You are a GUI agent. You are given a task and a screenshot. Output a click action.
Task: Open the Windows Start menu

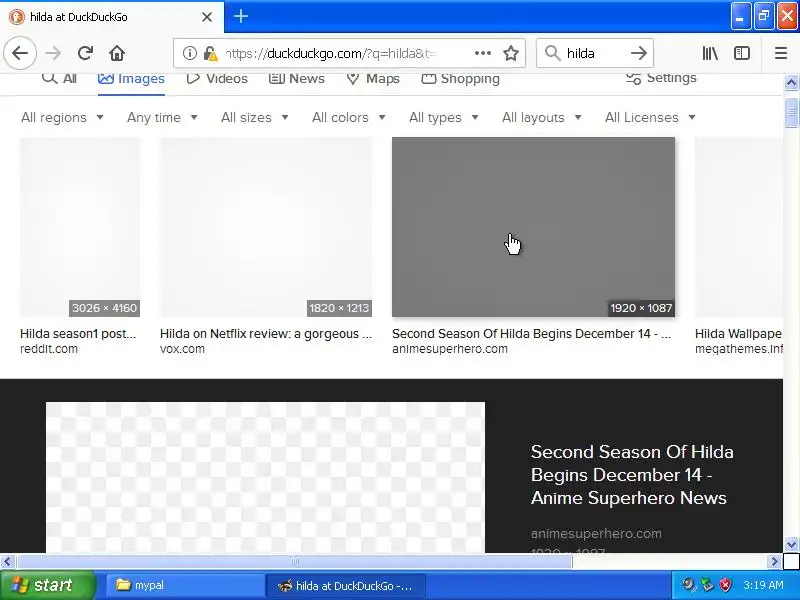point(48,585)
